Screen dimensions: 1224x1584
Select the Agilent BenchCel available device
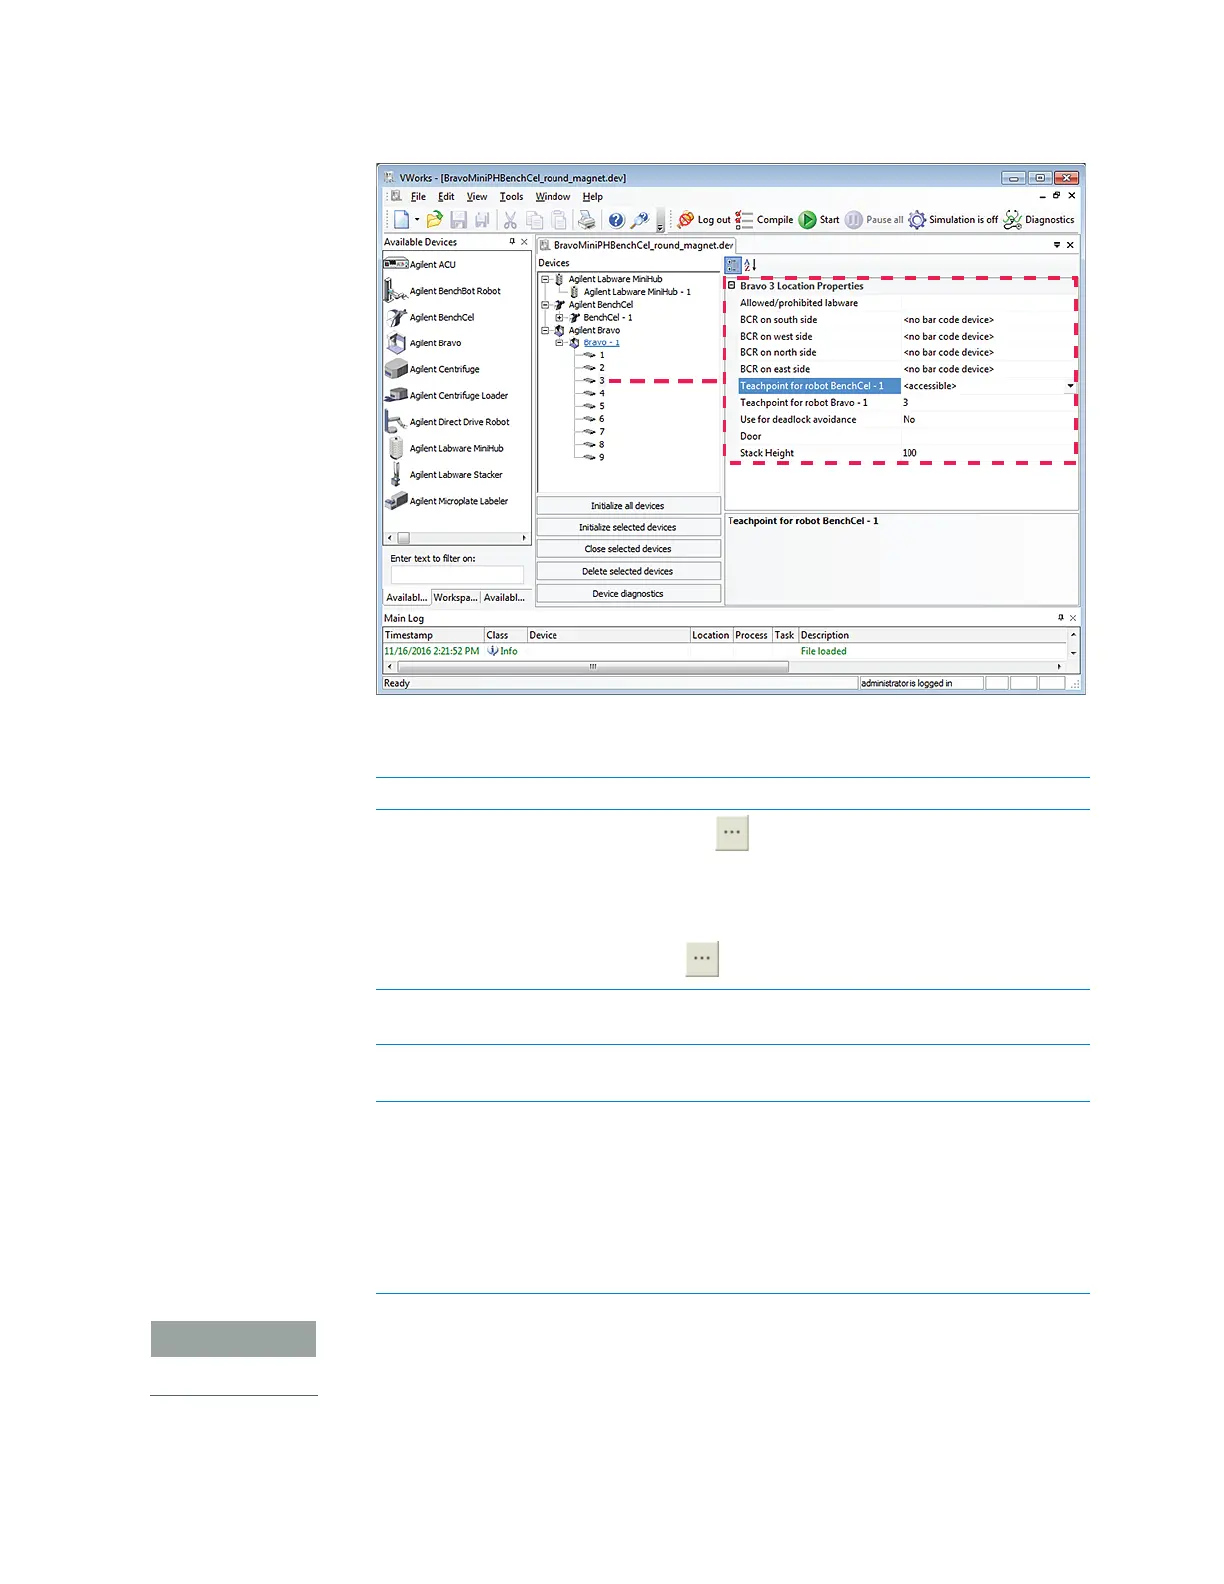coord(430,317)
